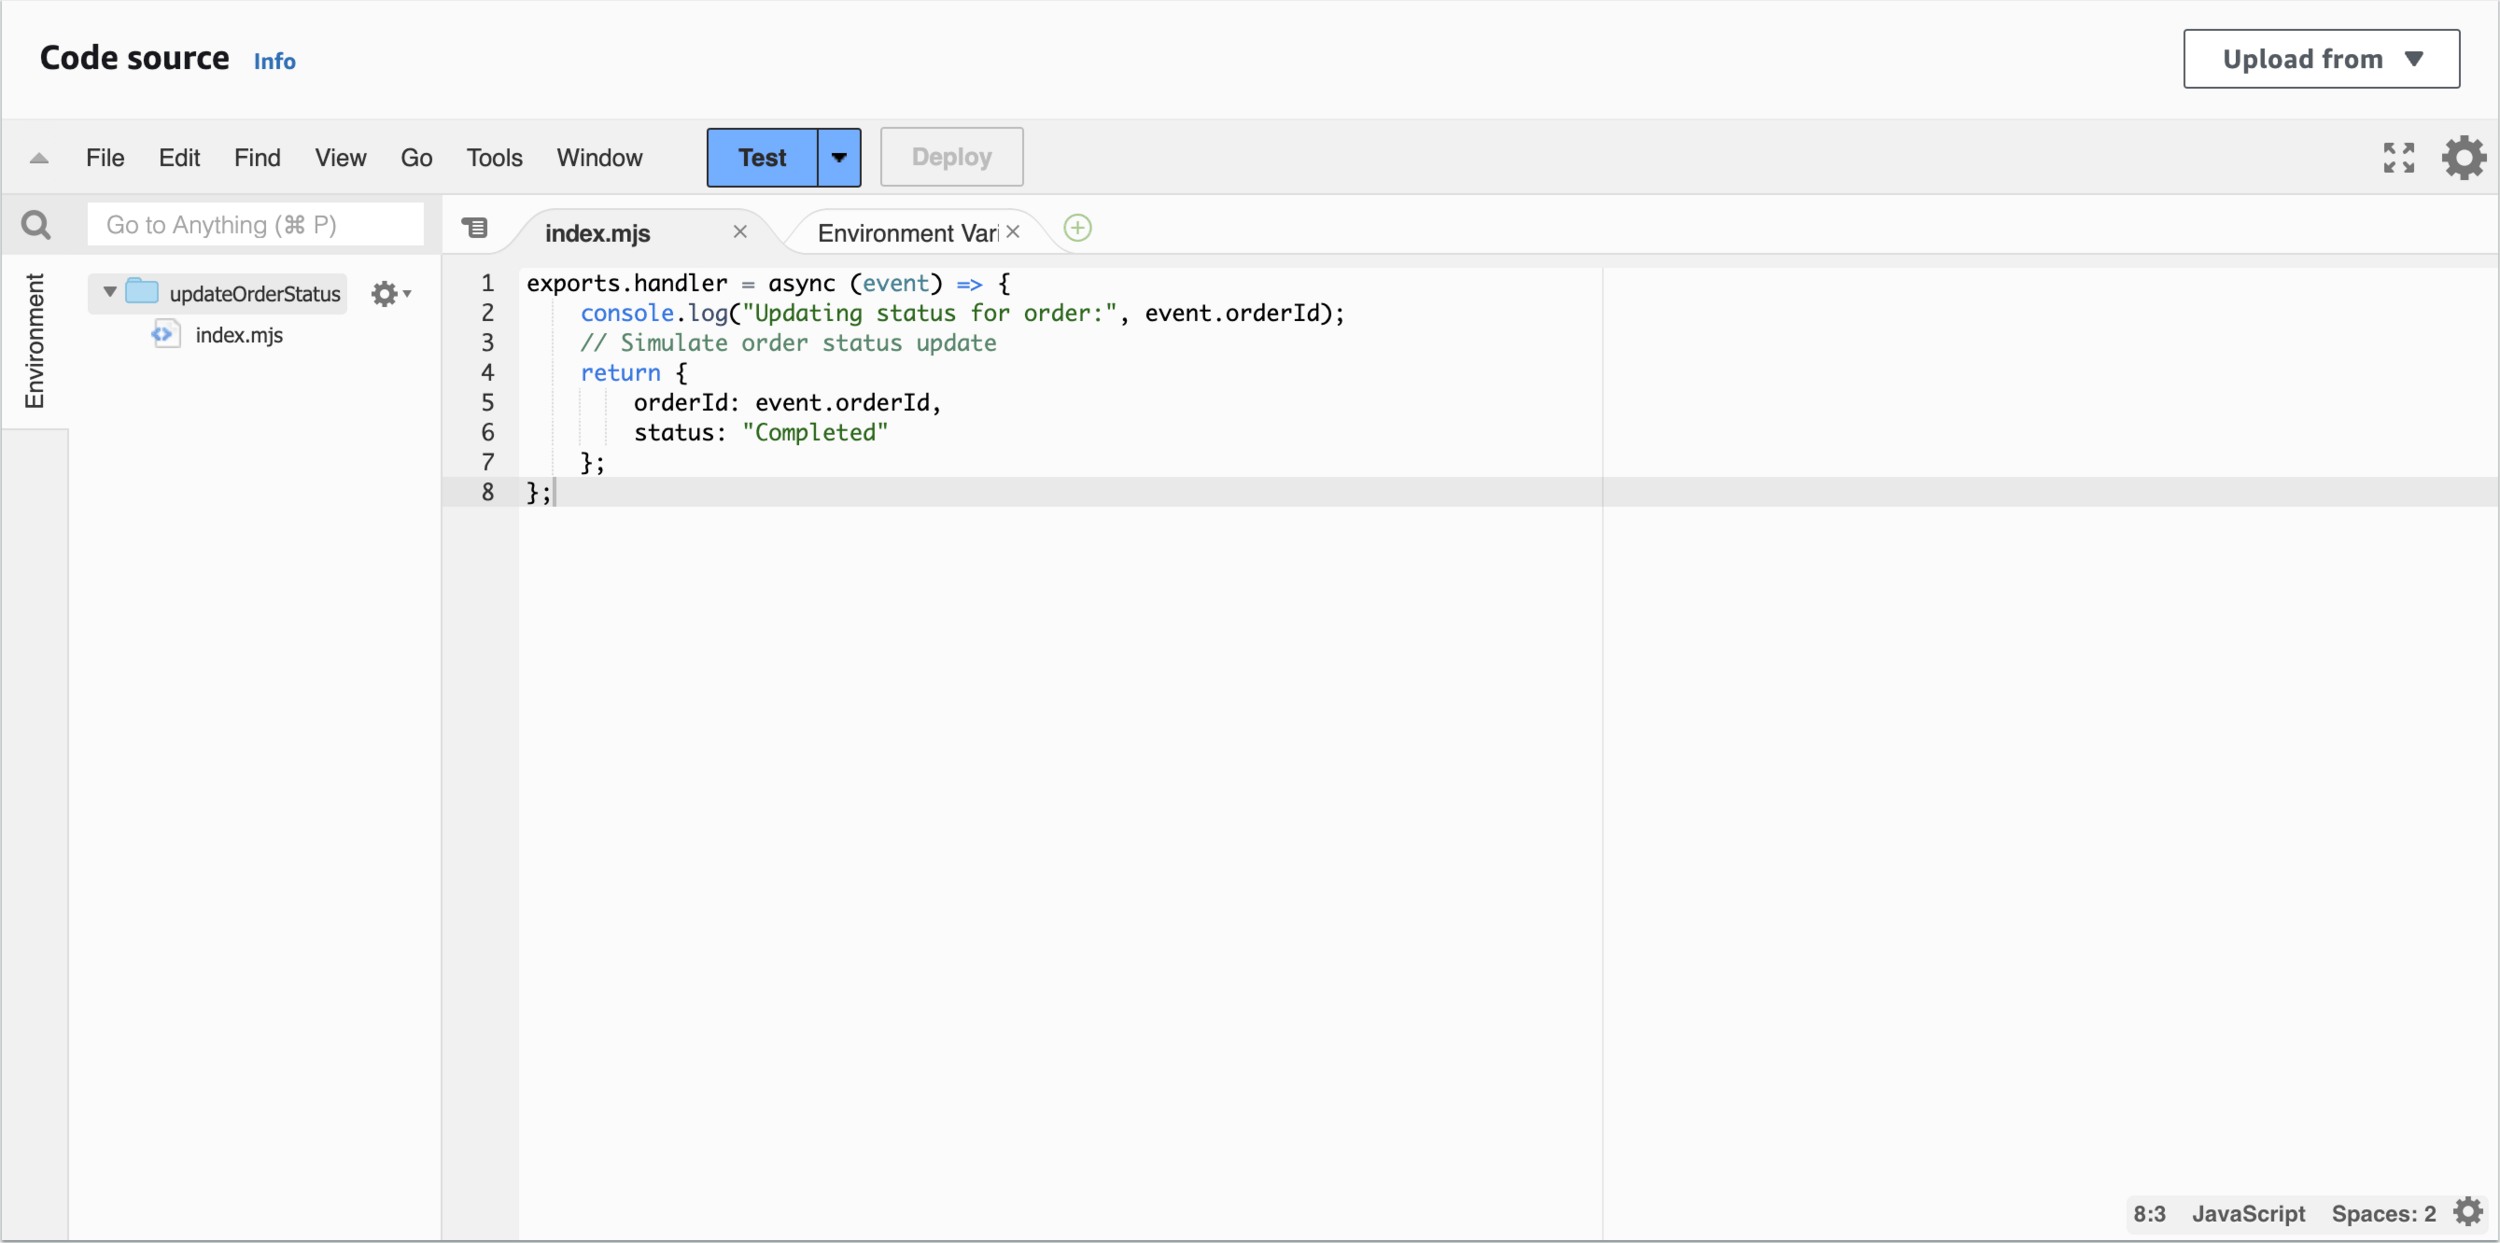Collapse updateOrderStatus folder tree arrow
This screenshot has width=2500, height=1243.
point(110,292)
